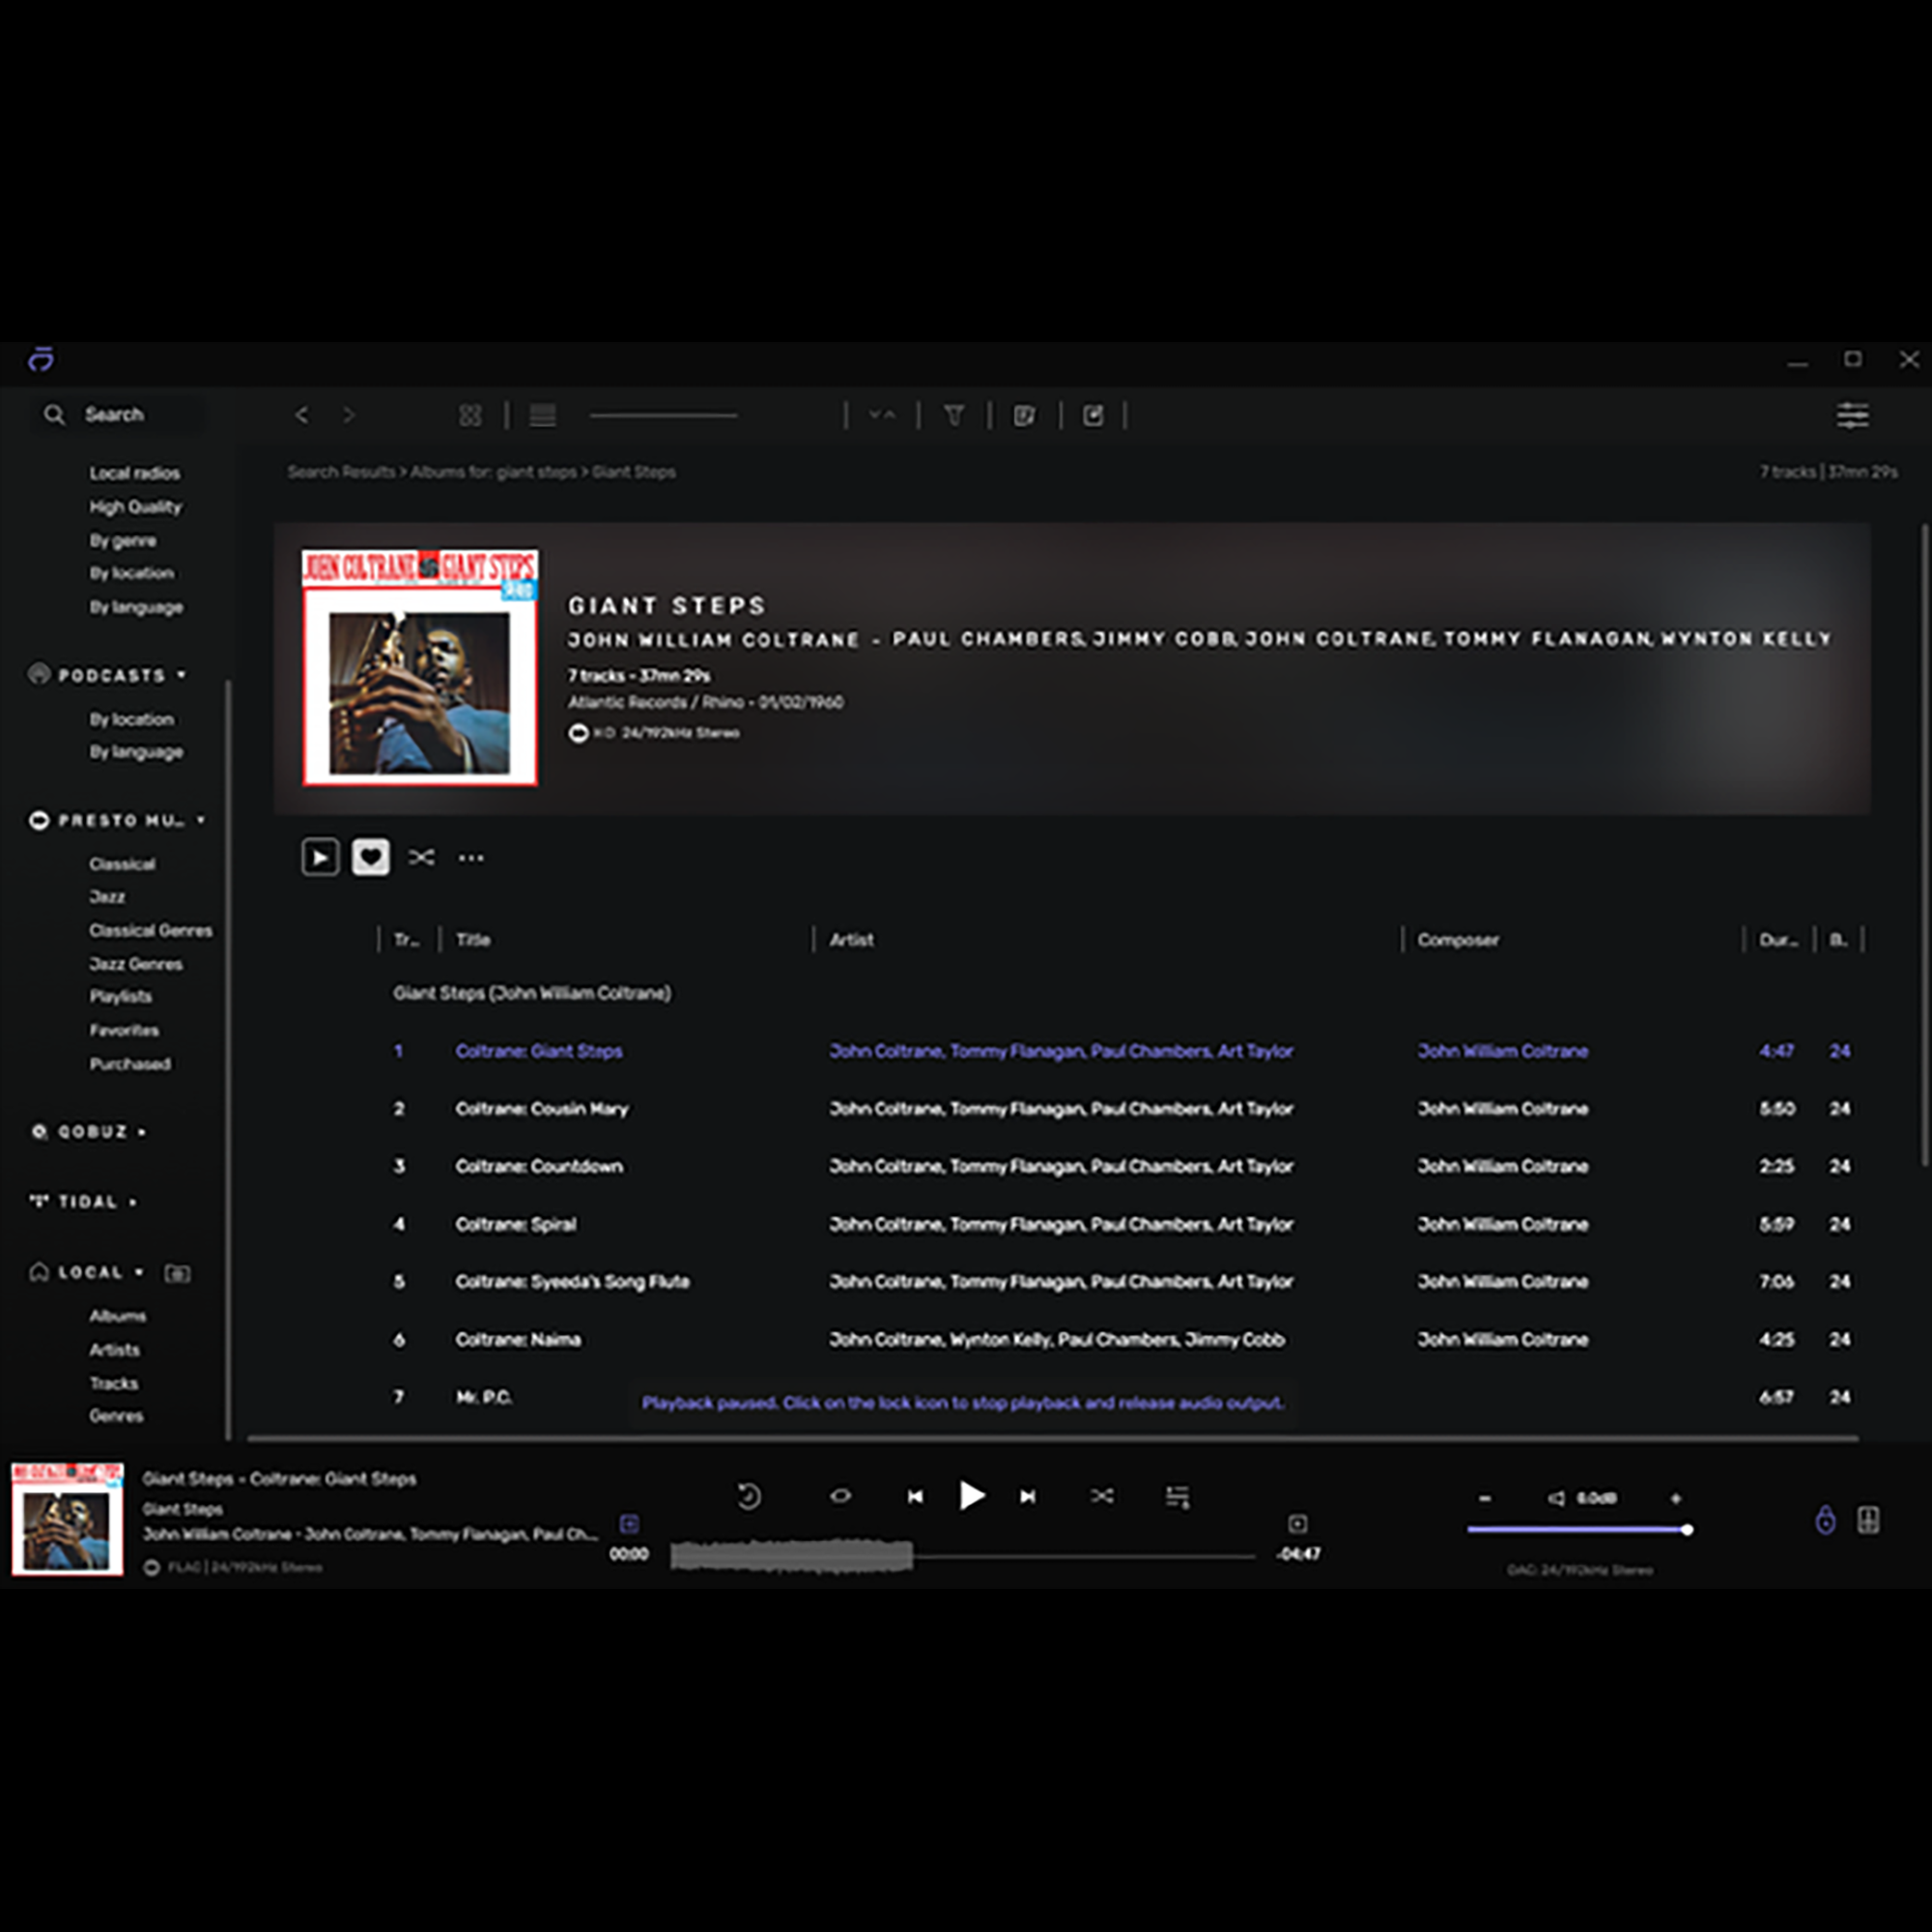Collapse the Presto Music sidebar section
This screenshot has height=1932, width=1932.
201,820
